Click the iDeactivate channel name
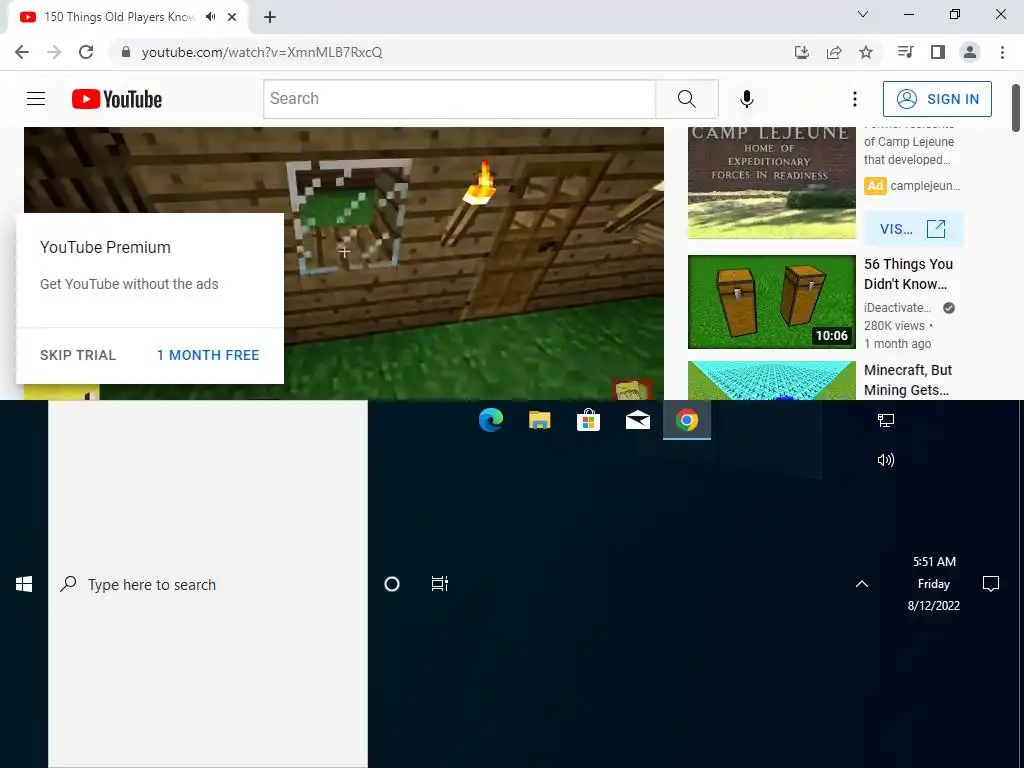Image resolution: width=1024 pixels, height=768 pixels. coord(898,308)
